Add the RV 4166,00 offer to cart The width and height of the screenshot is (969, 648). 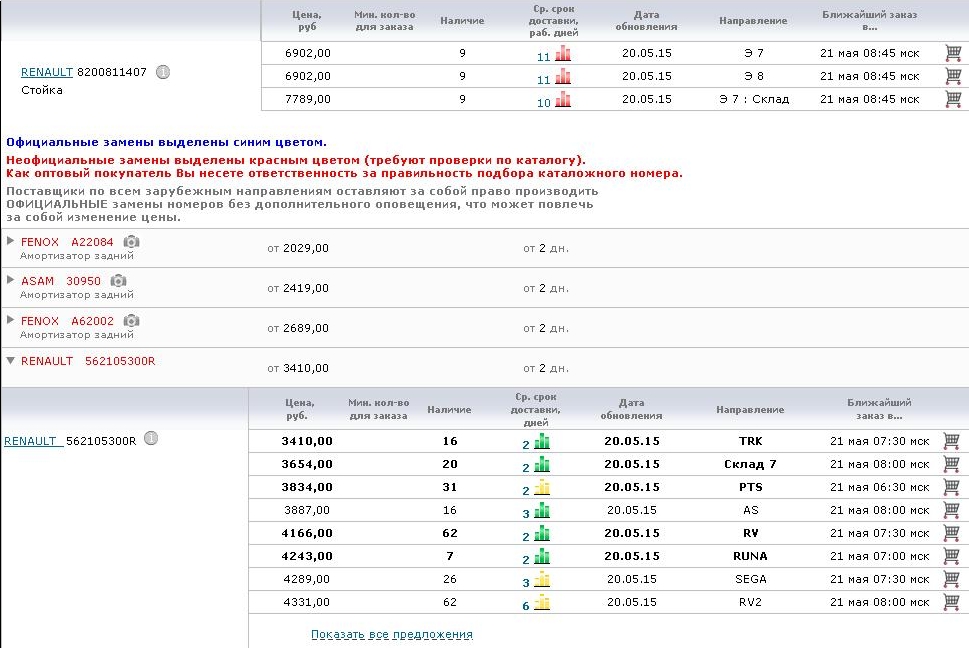click(x=951, y=533)
